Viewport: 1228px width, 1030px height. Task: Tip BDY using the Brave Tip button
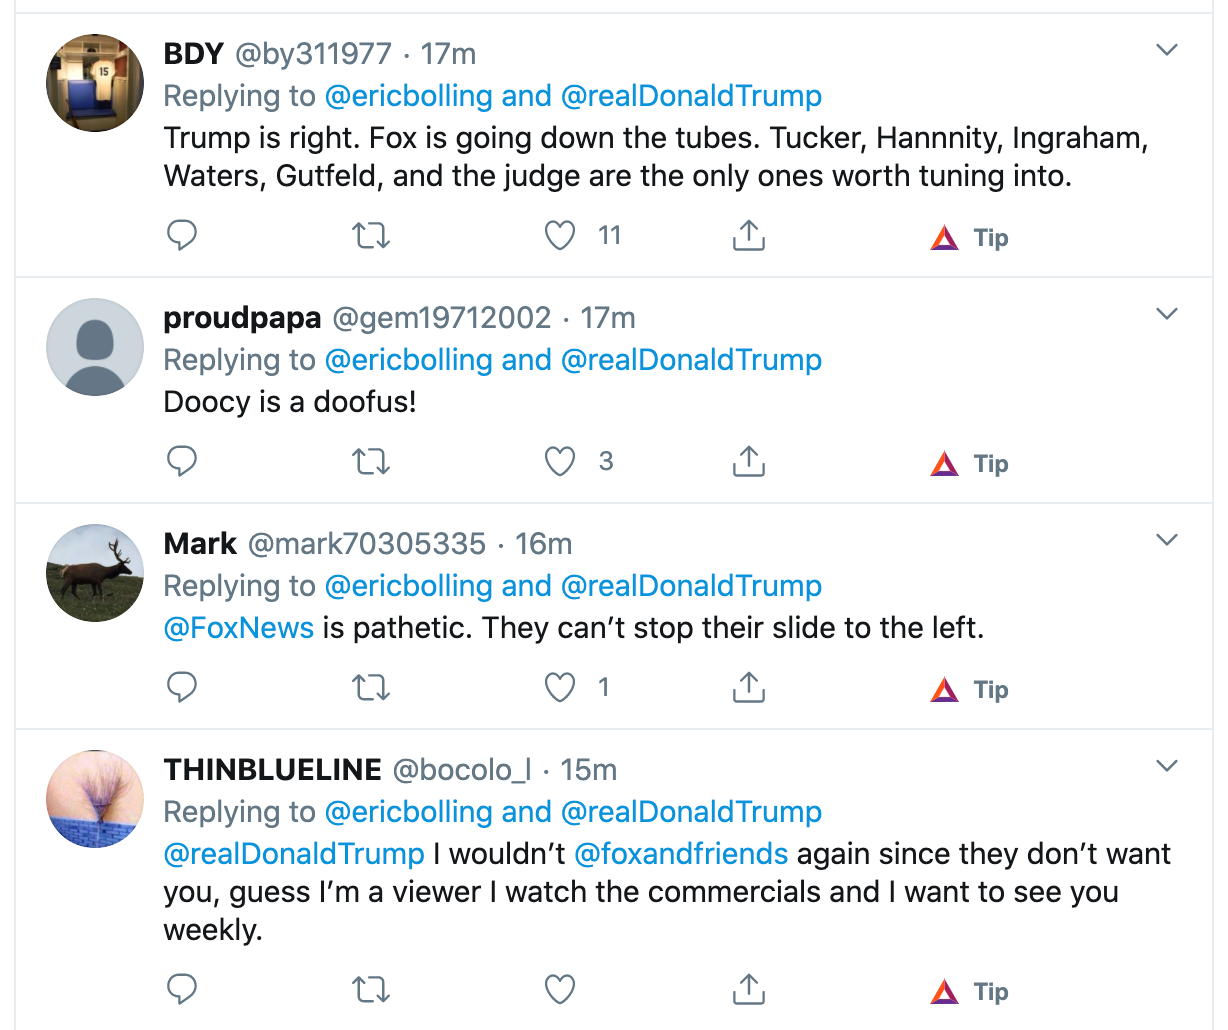point(970,238)
